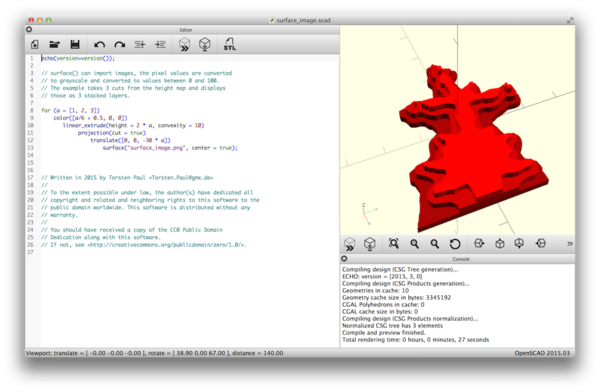Click line number 27 in the gutter
This screenshot has width=600, height=392.
pos(31,252)
